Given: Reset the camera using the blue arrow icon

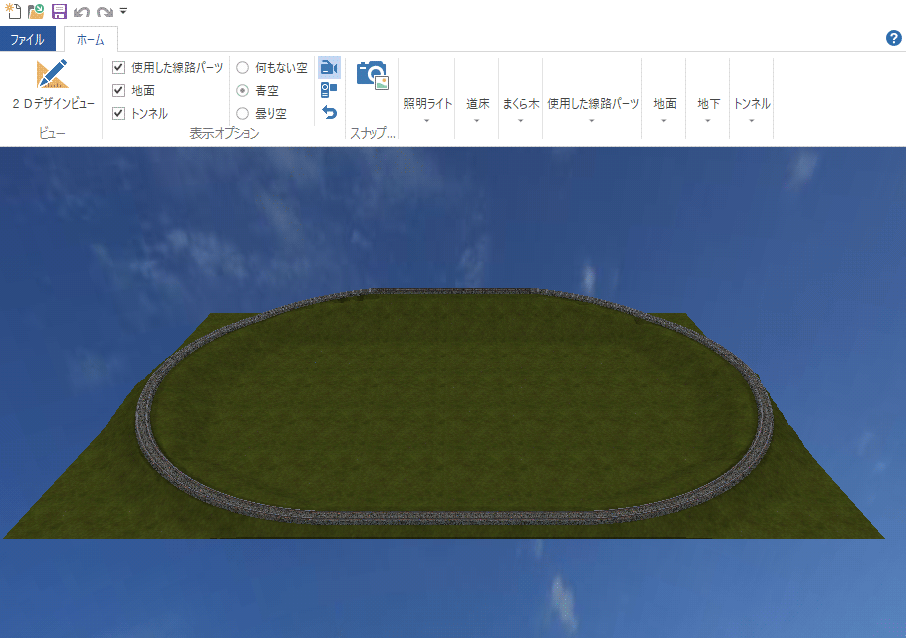Looking at the screenshot, I should coord(329,112).
